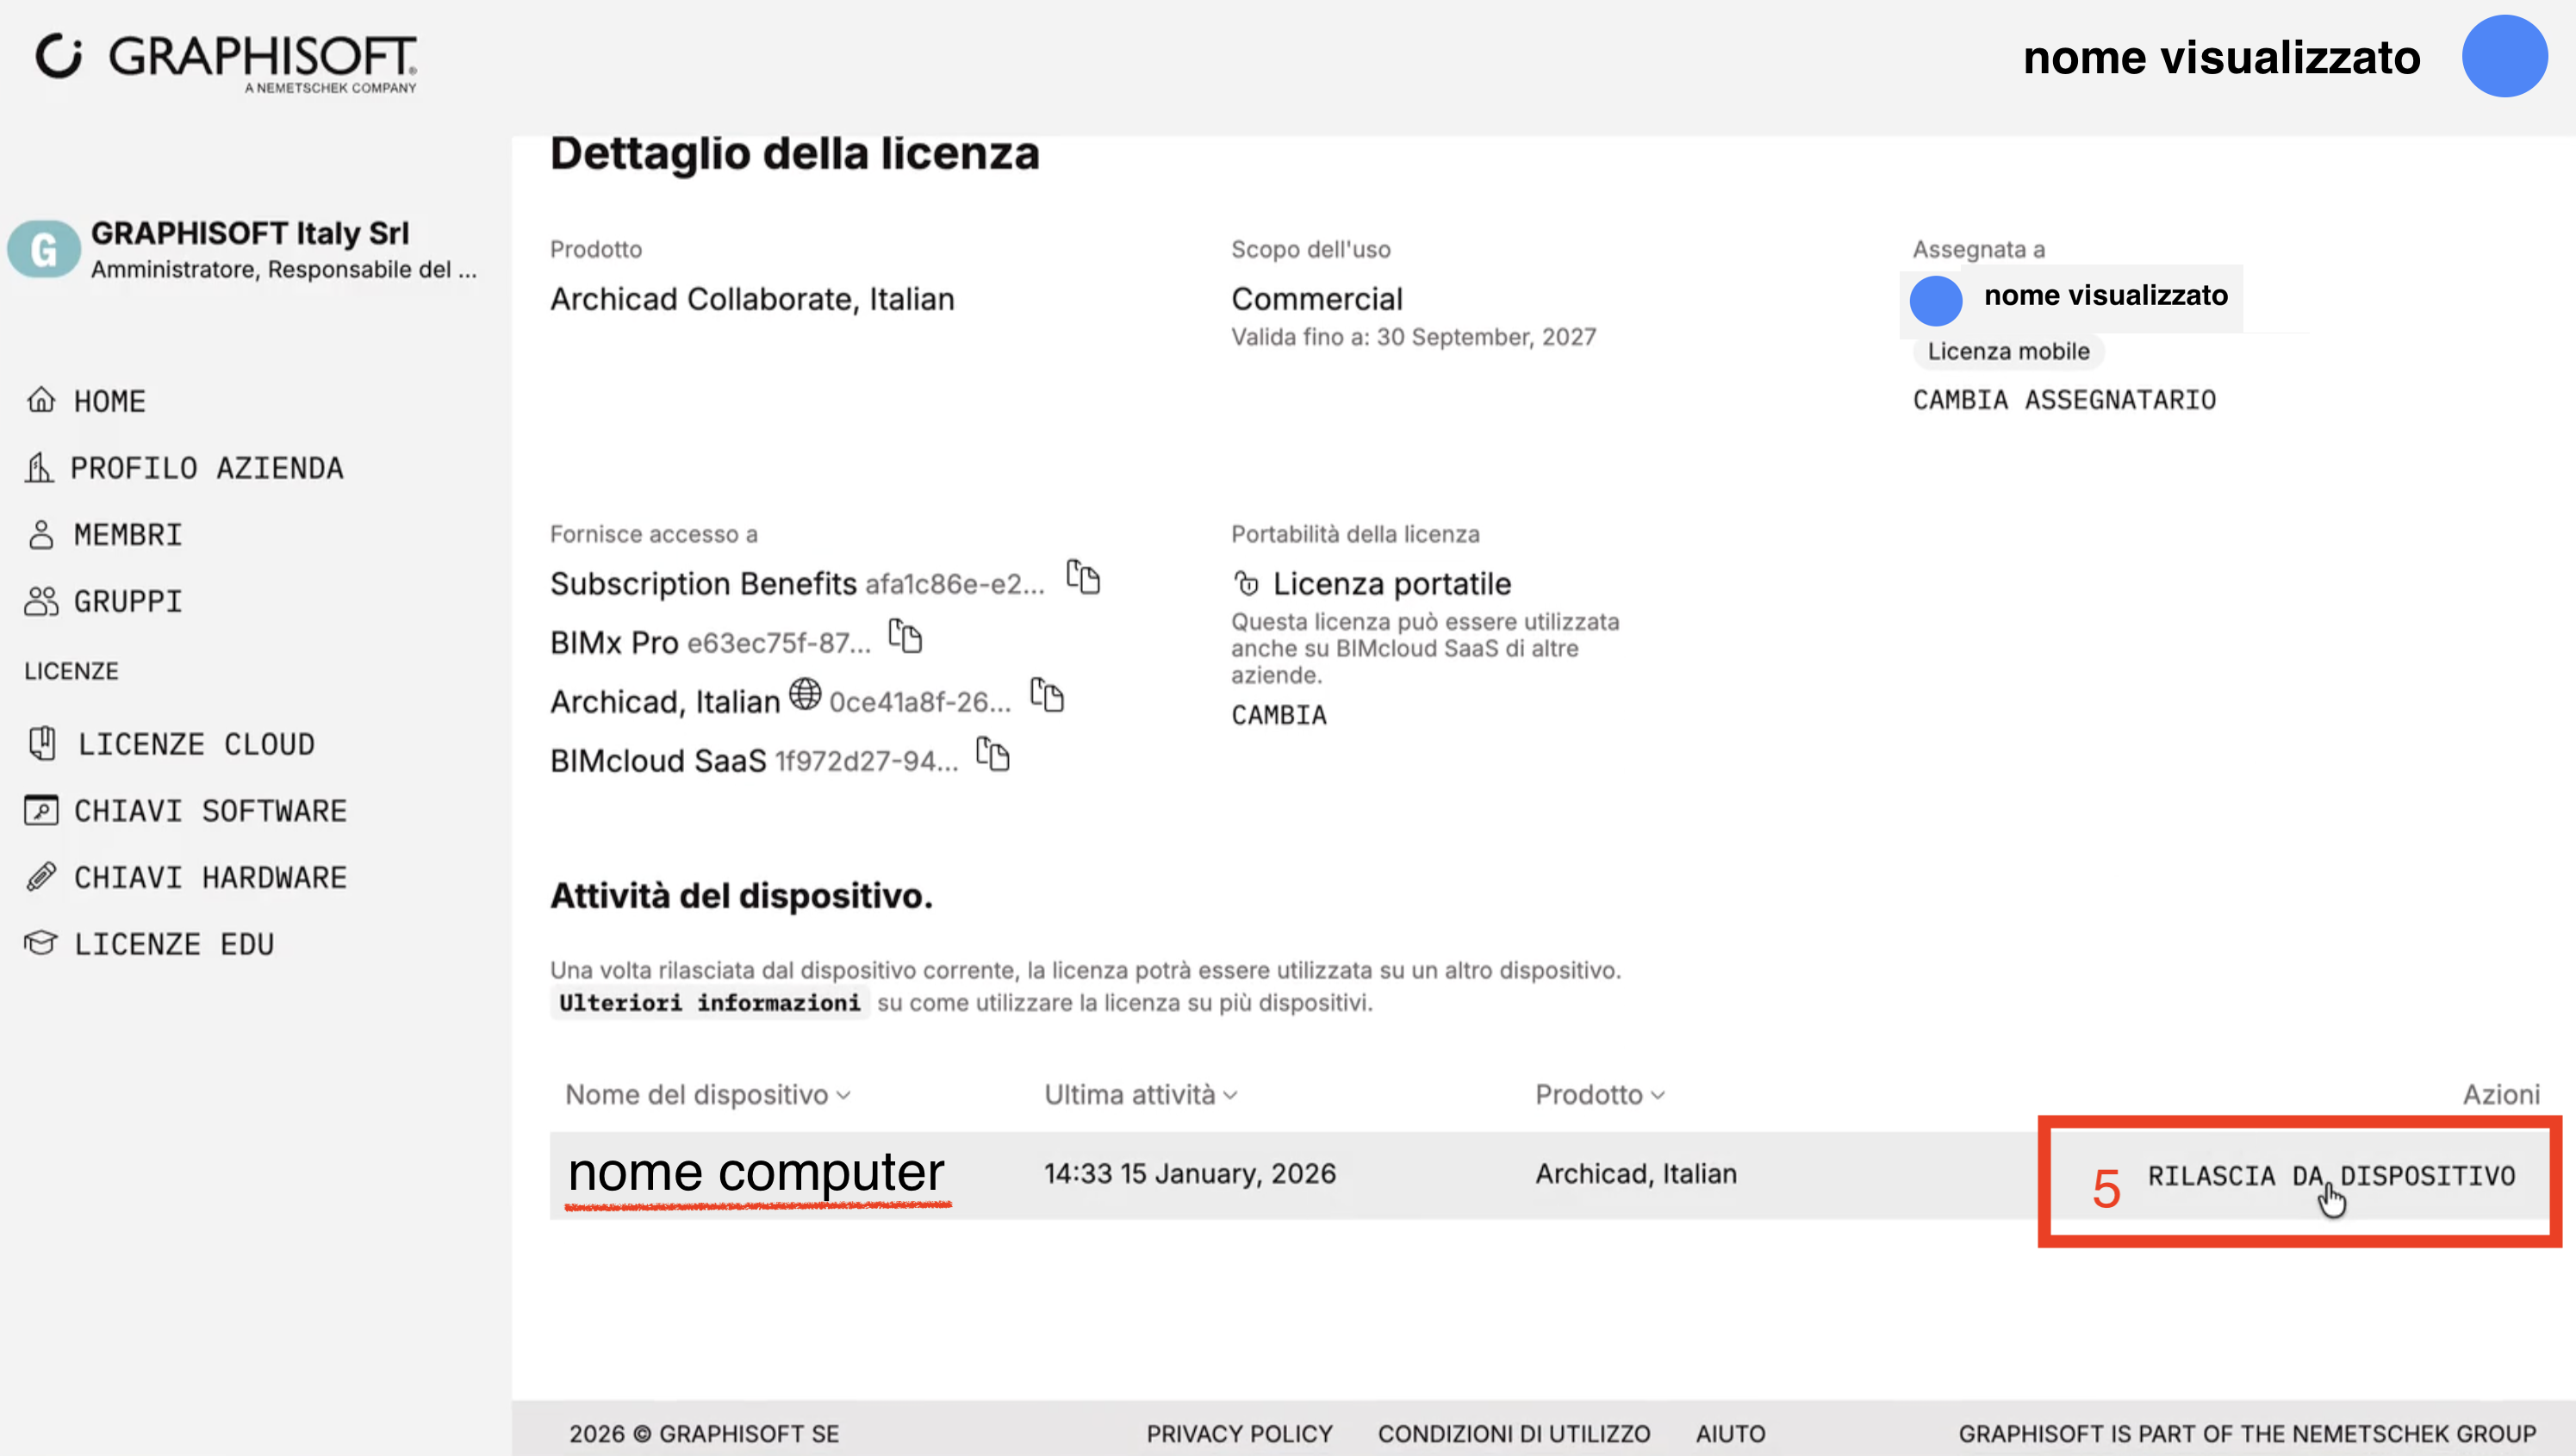Image resolution: width=2576 pixels, height=1456 pixels.
Task: Click Valida fino a: 30 September, 2027
Action: coord(1413,336)
